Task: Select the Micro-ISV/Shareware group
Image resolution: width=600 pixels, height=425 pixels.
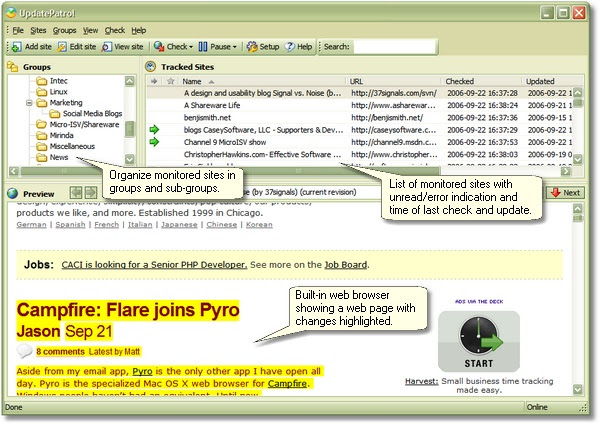Action: click(78, 124)
